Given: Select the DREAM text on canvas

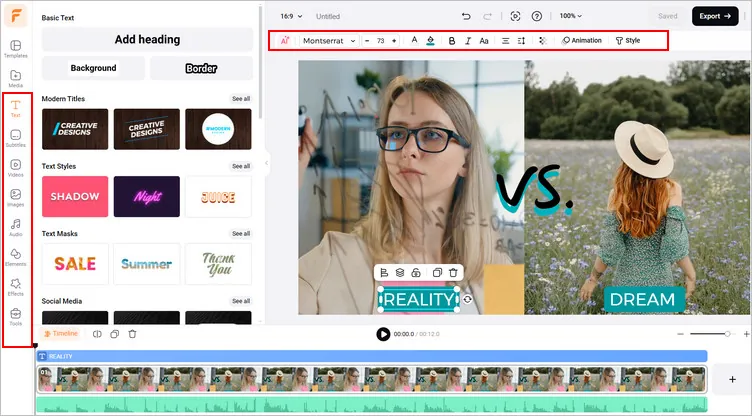Looking at the screenshot, I should pyautogui.click(x=643, y=299).
